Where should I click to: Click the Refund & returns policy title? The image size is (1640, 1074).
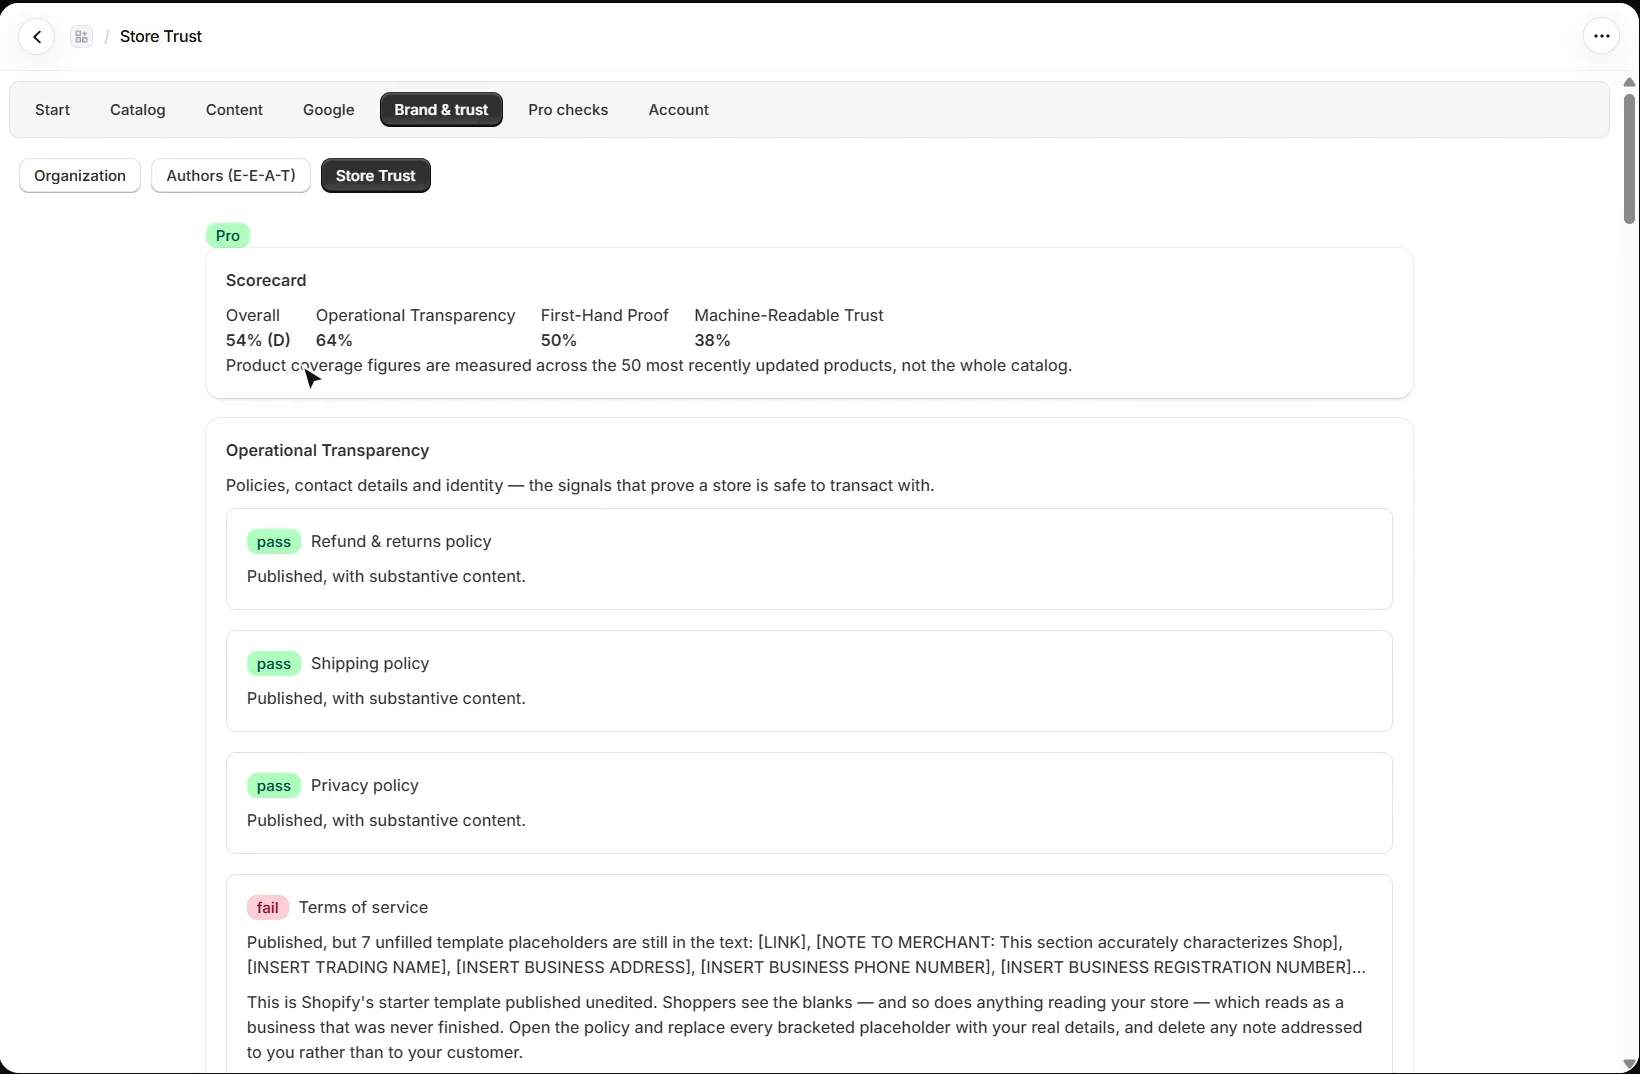pos(401,542)
